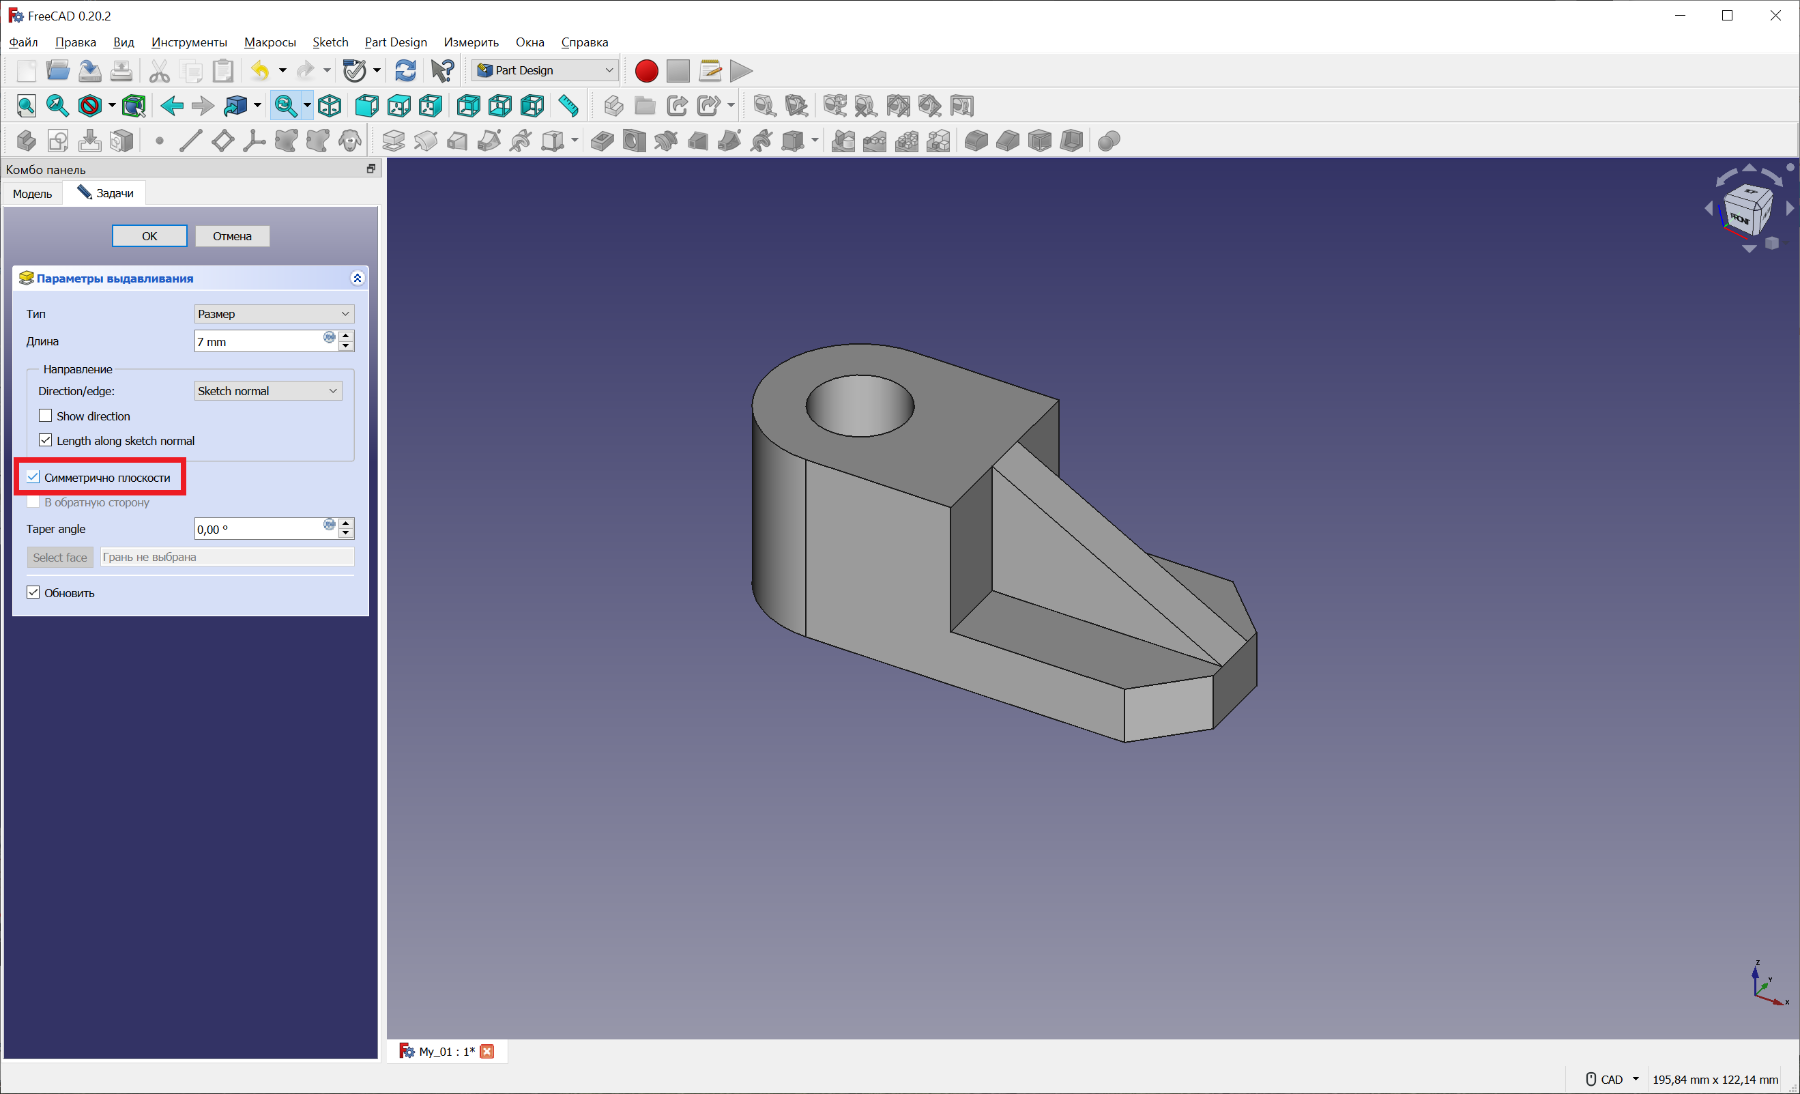Click the Isometric view cube icon
Screen dimensions: 1800x1094
(330, 105)
